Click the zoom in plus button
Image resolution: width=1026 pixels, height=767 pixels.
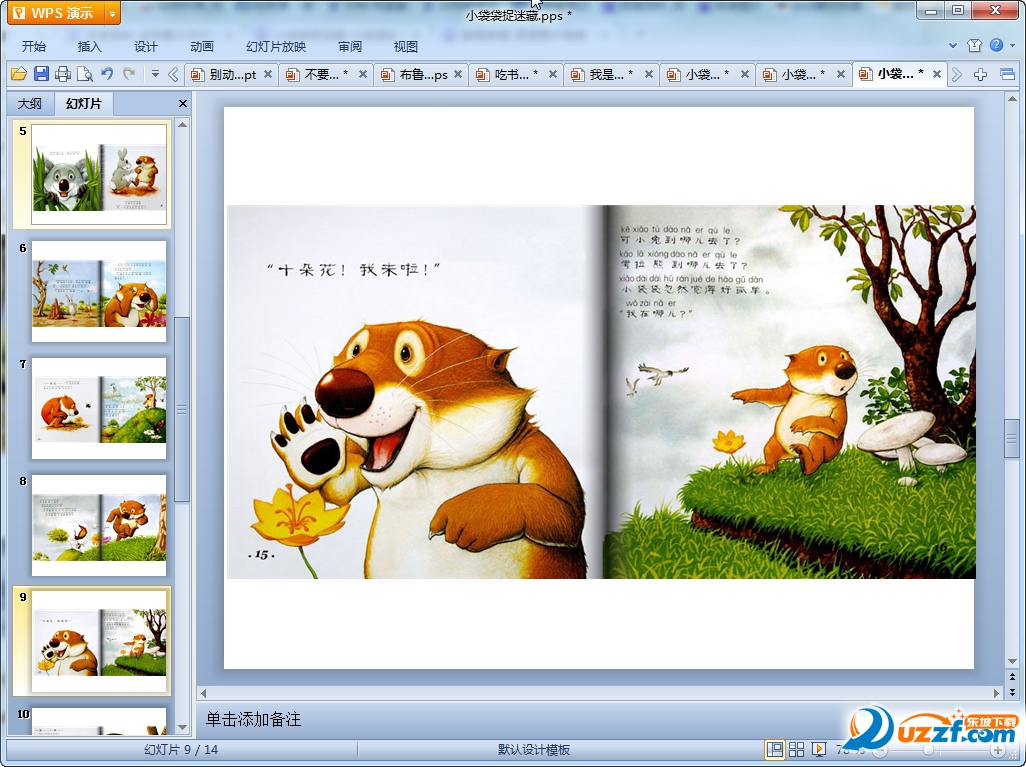[x=998, y=750]
